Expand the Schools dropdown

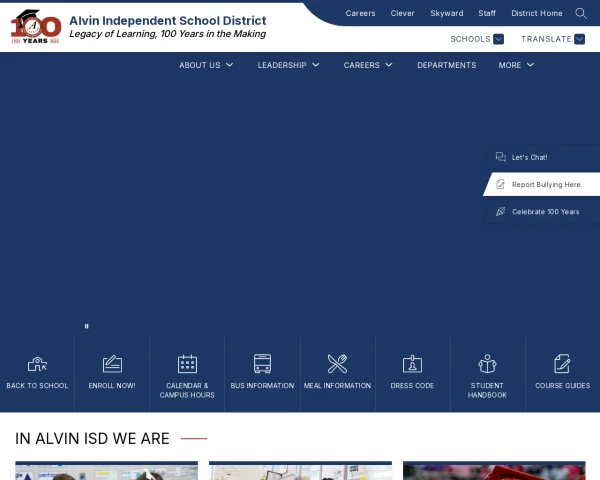[477, 39]
